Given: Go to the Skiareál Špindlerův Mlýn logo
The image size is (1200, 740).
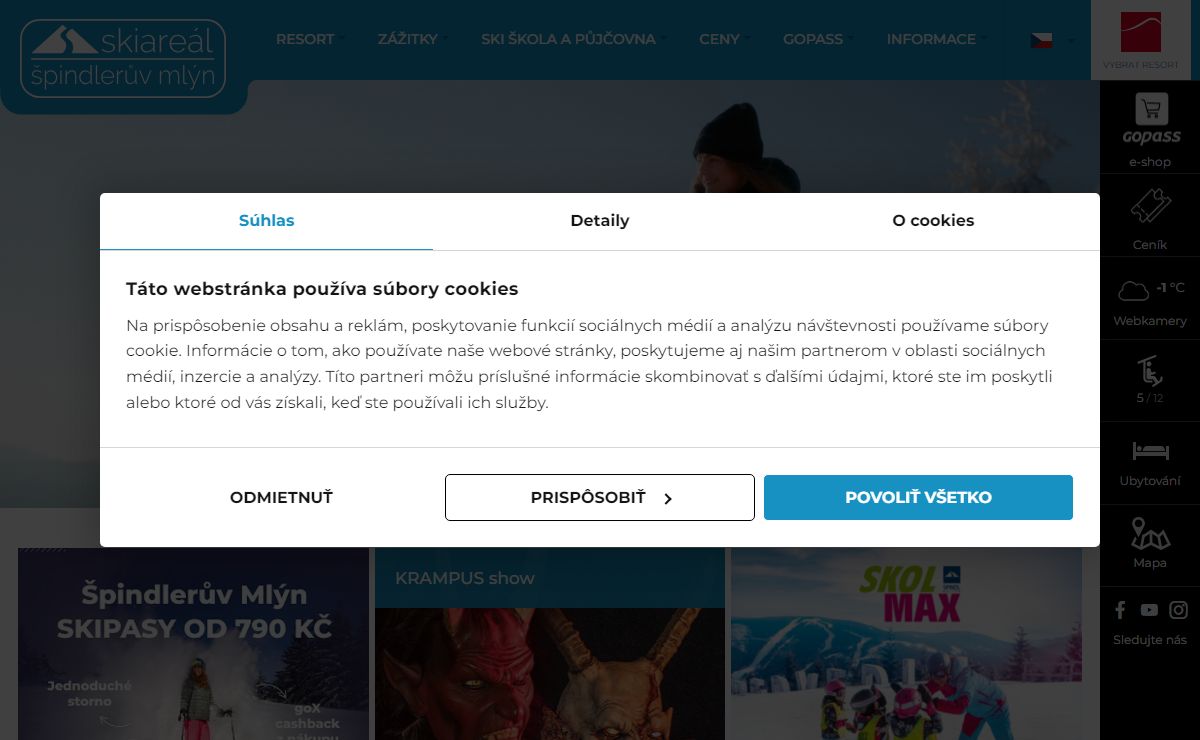Looking at the screenshot, I should pyautogui.click(x=123, y=58).
